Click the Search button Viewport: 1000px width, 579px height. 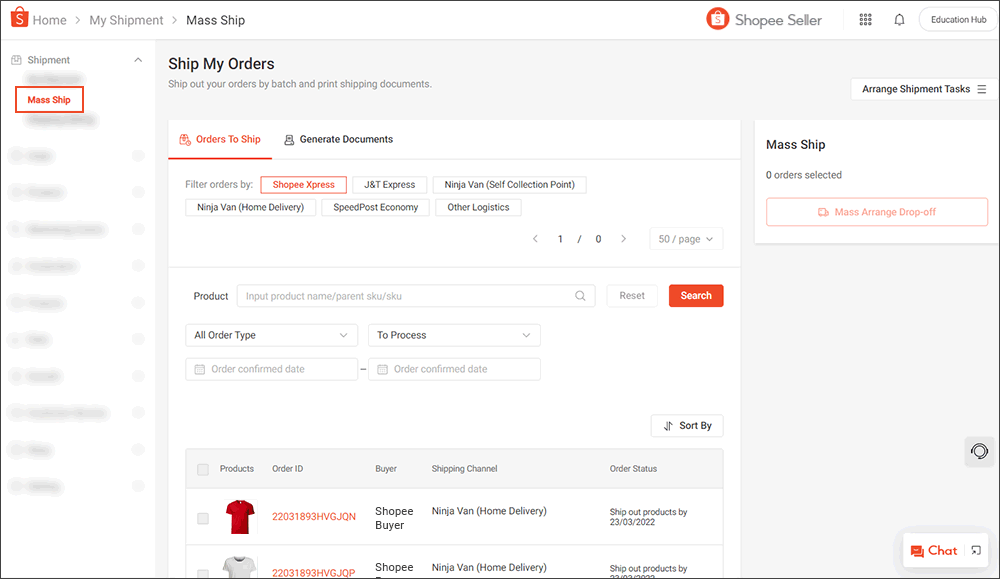[x=695, y=295]
